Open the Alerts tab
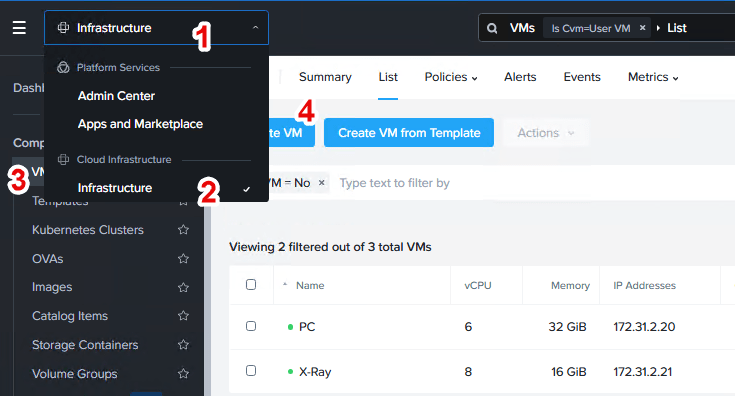735x396 pixels. point(520,77)
